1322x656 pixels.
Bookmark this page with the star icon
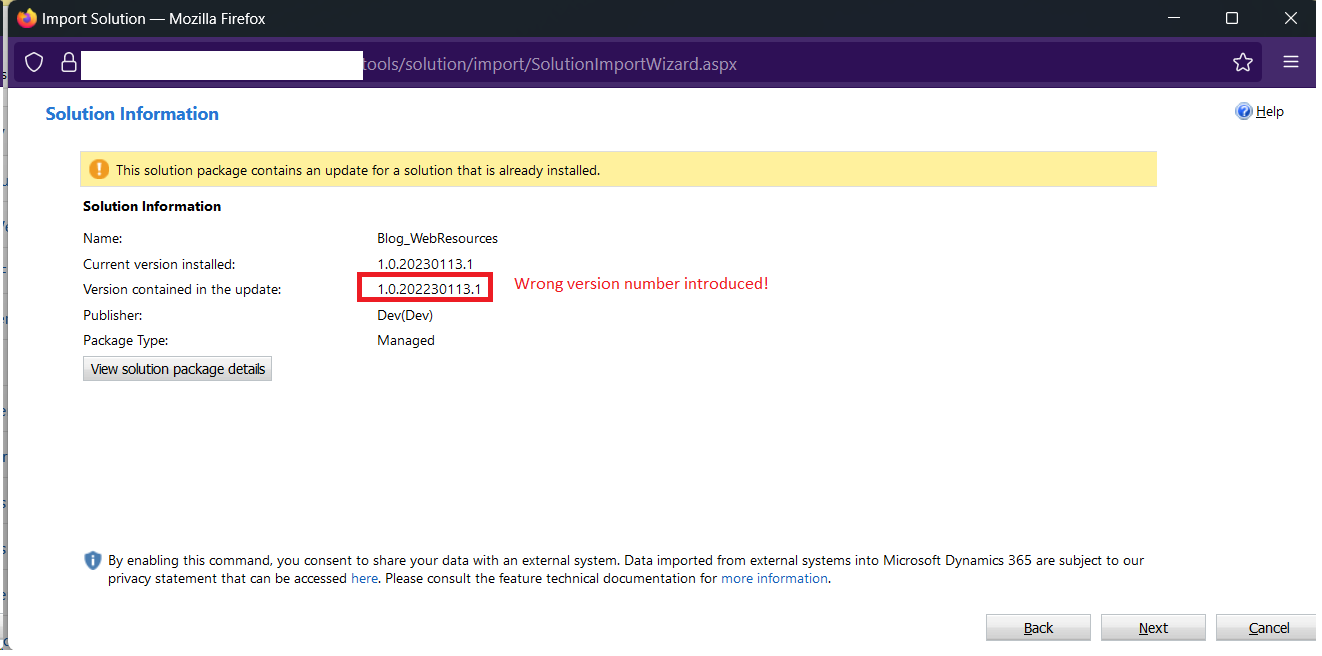(x=1243, y=63)
